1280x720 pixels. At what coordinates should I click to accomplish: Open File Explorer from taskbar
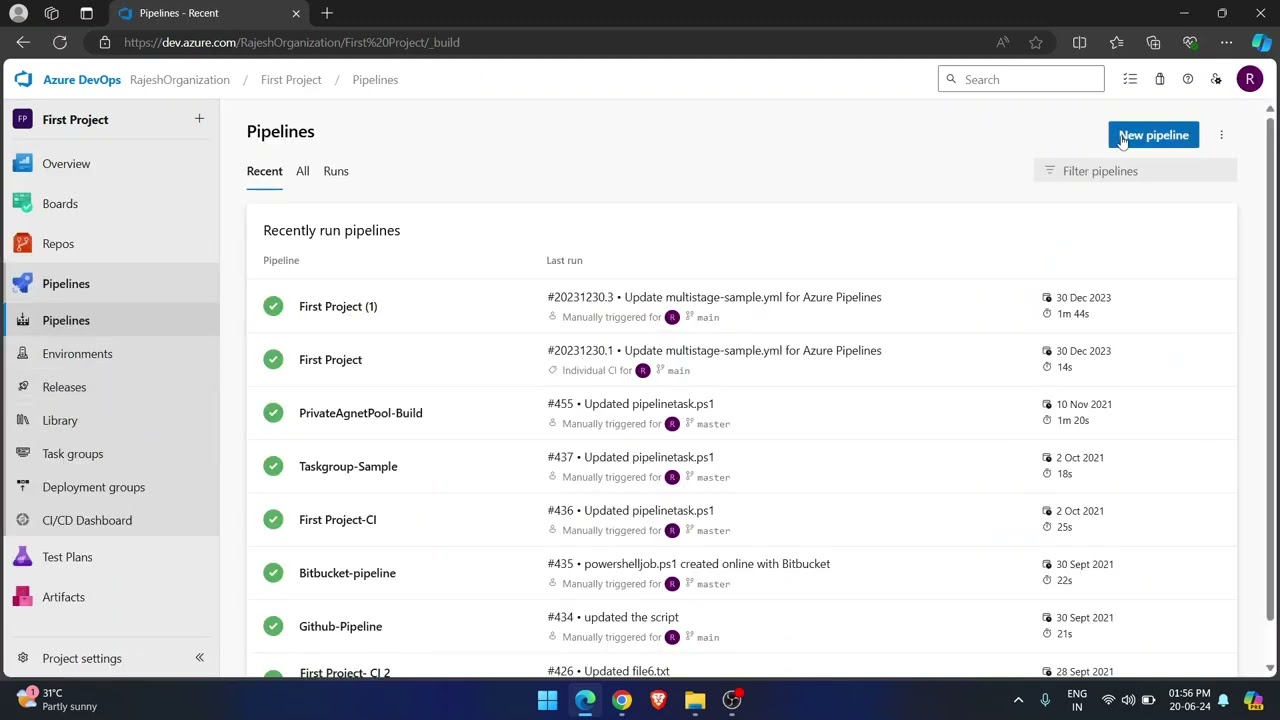point(695,700)
